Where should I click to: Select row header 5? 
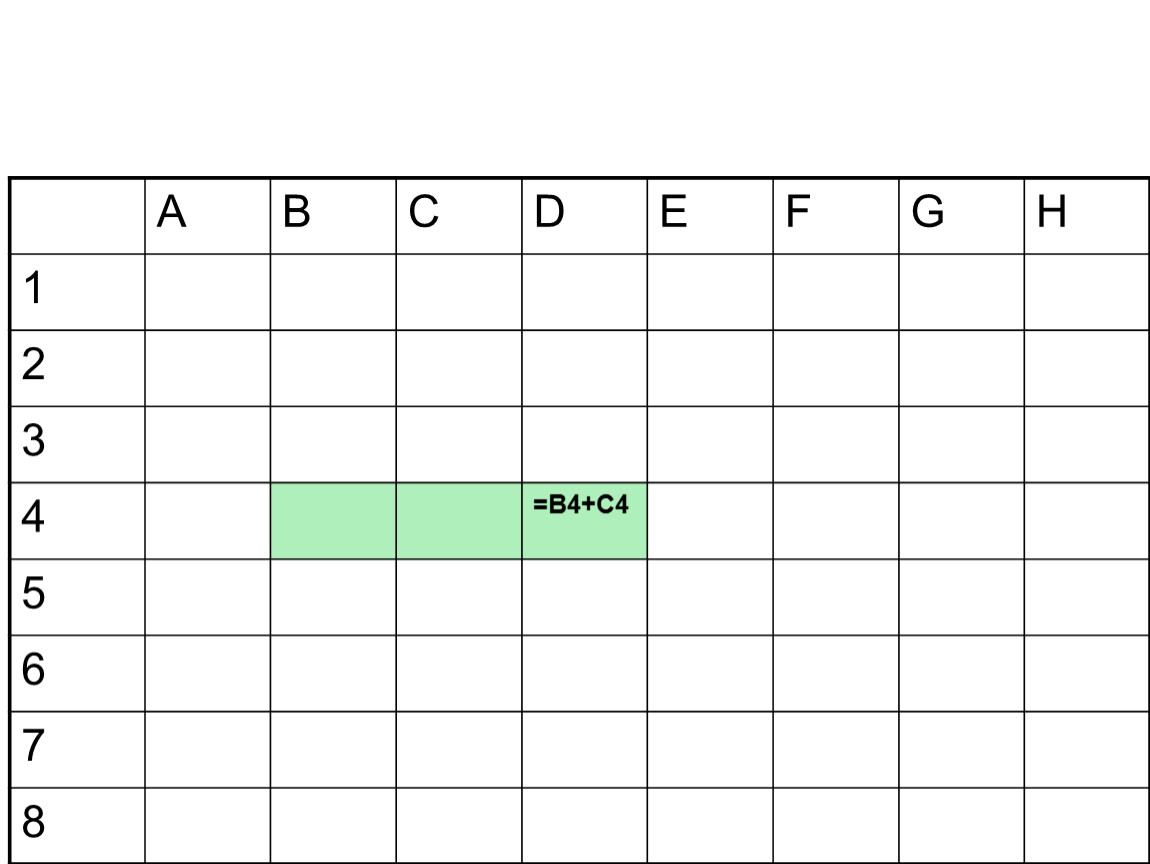(x=77, y=597)
